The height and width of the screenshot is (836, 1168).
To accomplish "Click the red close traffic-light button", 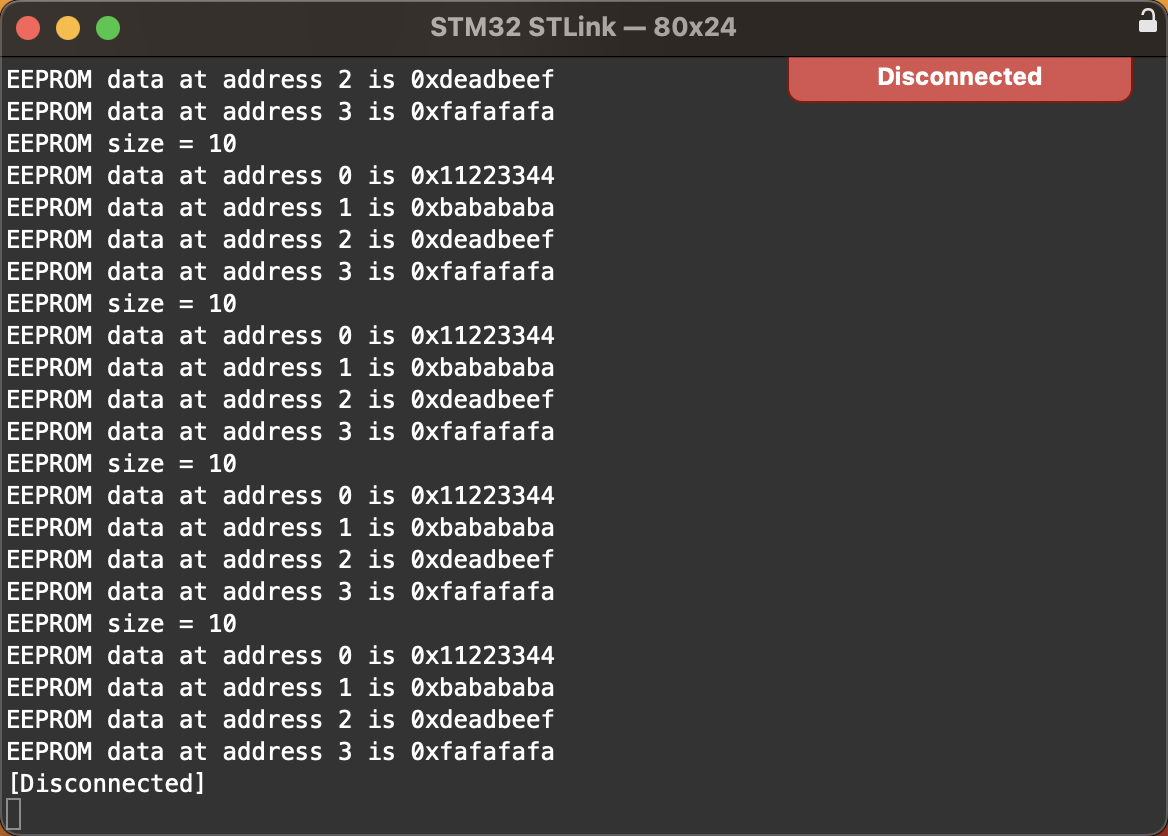I will coord(28,27).
